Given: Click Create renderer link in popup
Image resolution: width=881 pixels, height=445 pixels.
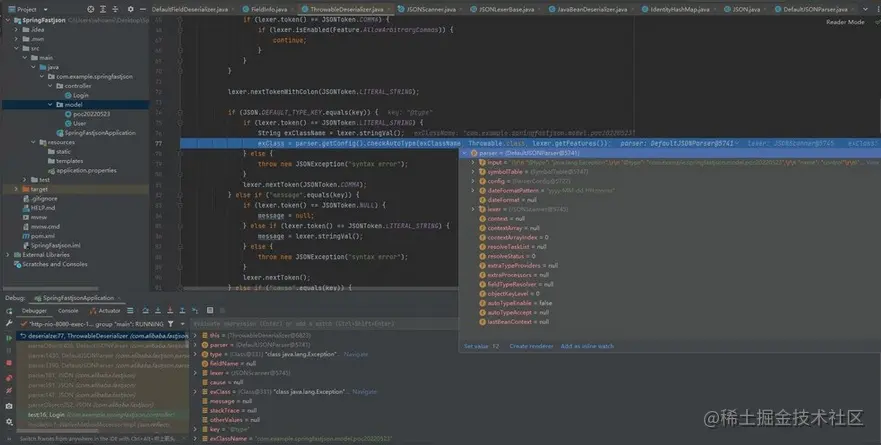Looking at the screenshot, I should click(531, 346).
